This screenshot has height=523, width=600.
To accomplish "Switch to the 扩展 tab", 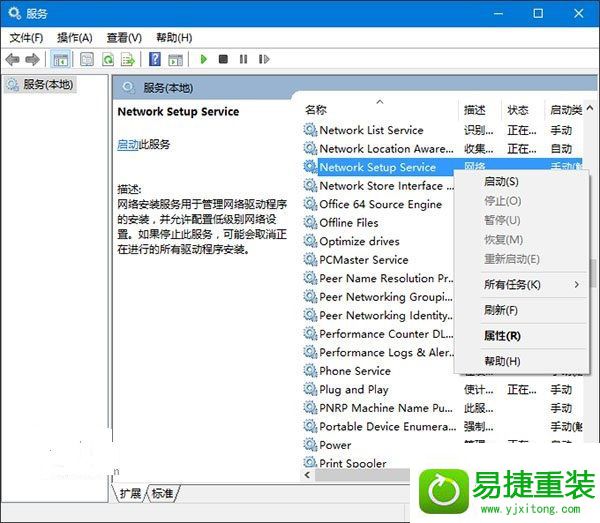I will click(x=130, y=493).
